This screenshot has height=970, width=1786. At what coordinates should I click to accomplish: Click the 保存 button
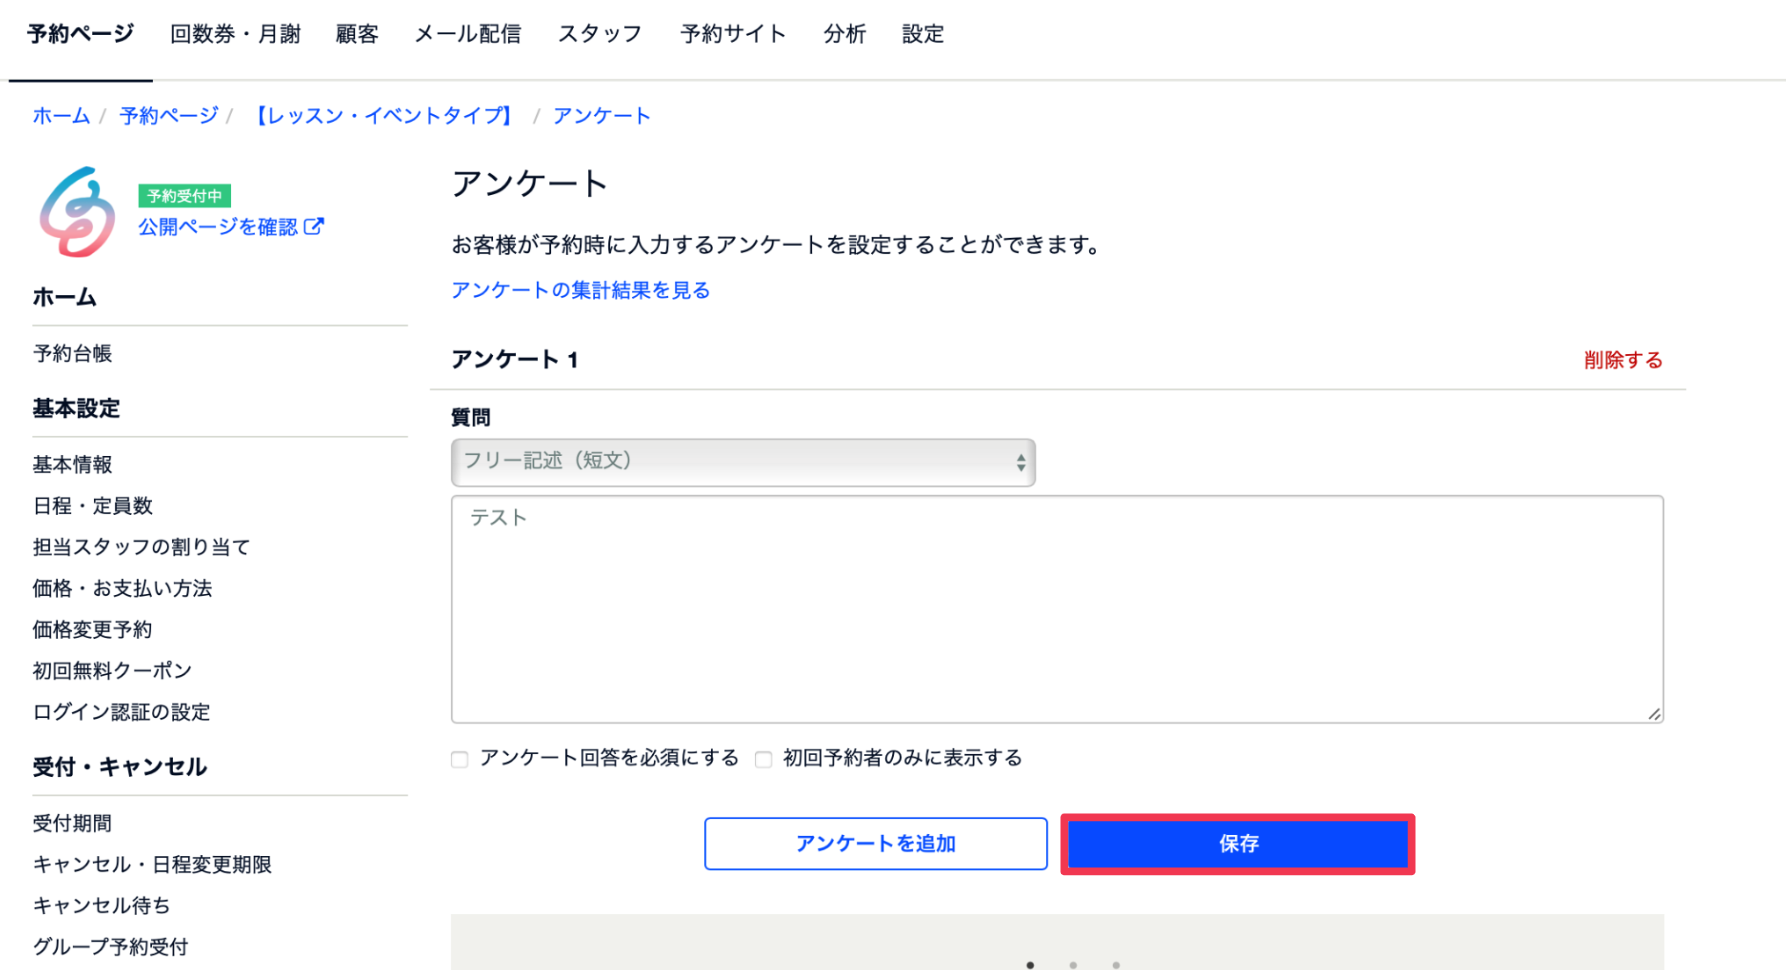(x=1238, y=844)
